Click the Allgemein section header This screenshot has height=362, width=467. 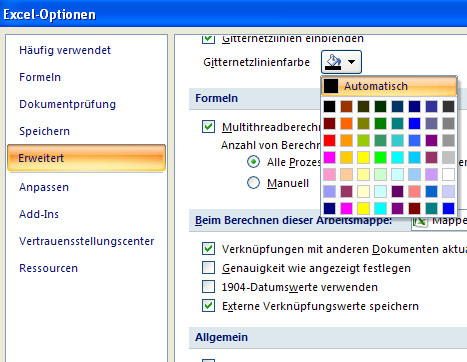(x=222, y=337)
